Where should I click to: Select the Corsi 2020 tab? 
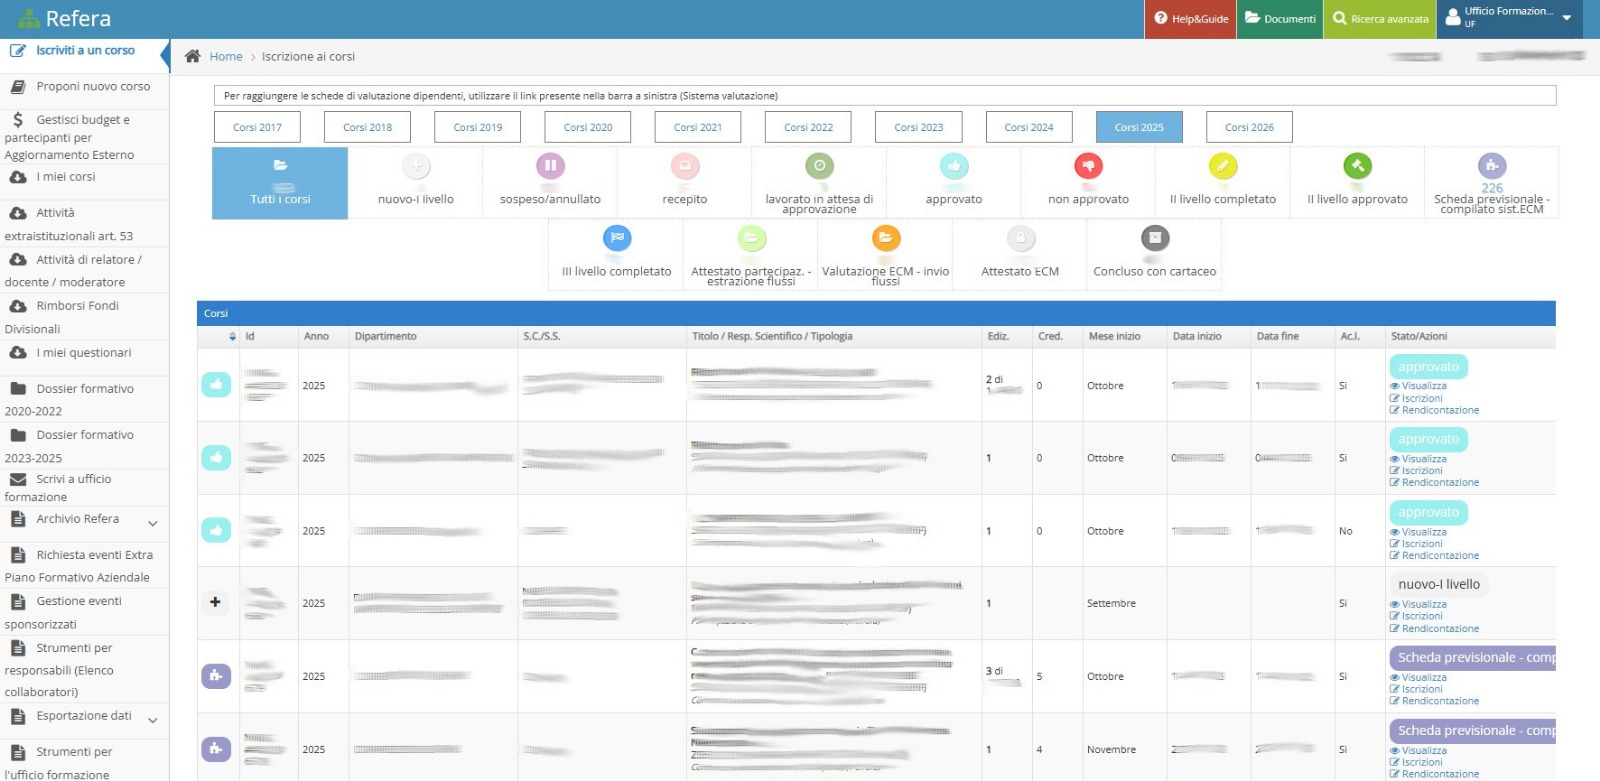tap(588, 127)
